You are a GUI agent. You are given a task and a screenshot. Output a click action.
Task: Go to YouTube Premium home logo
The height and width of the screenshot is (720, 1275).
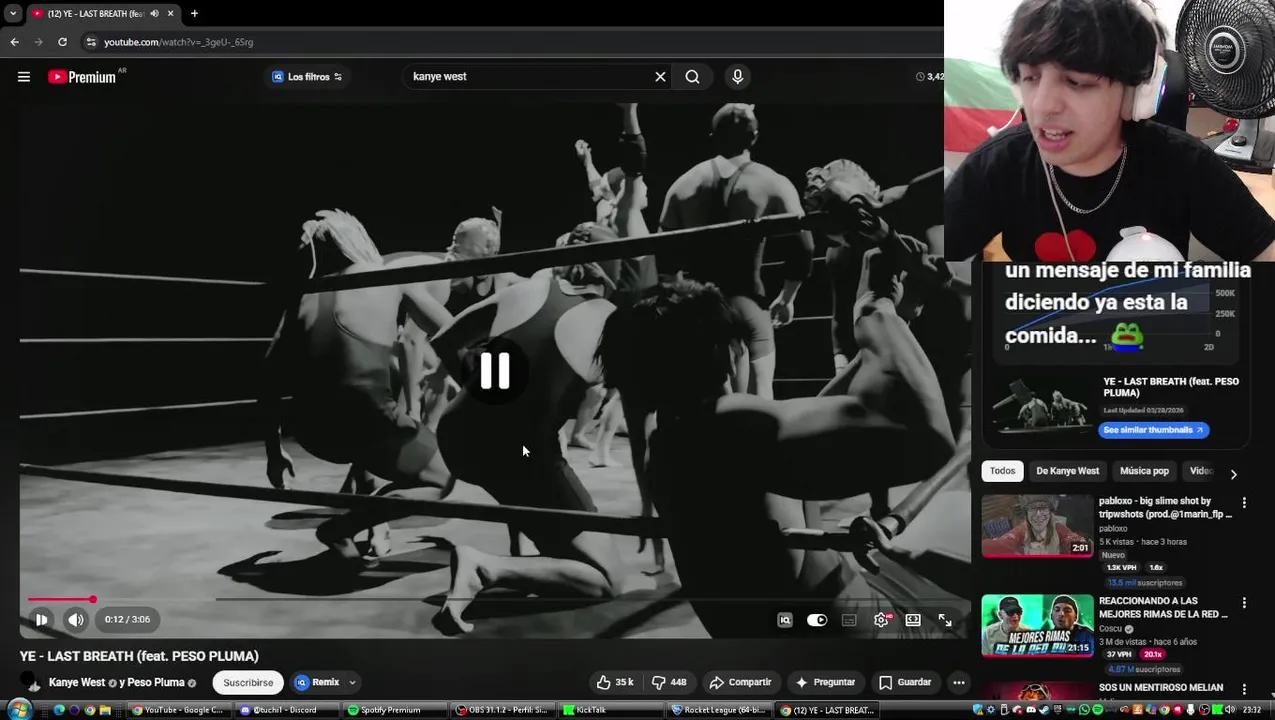coord(82,77)
